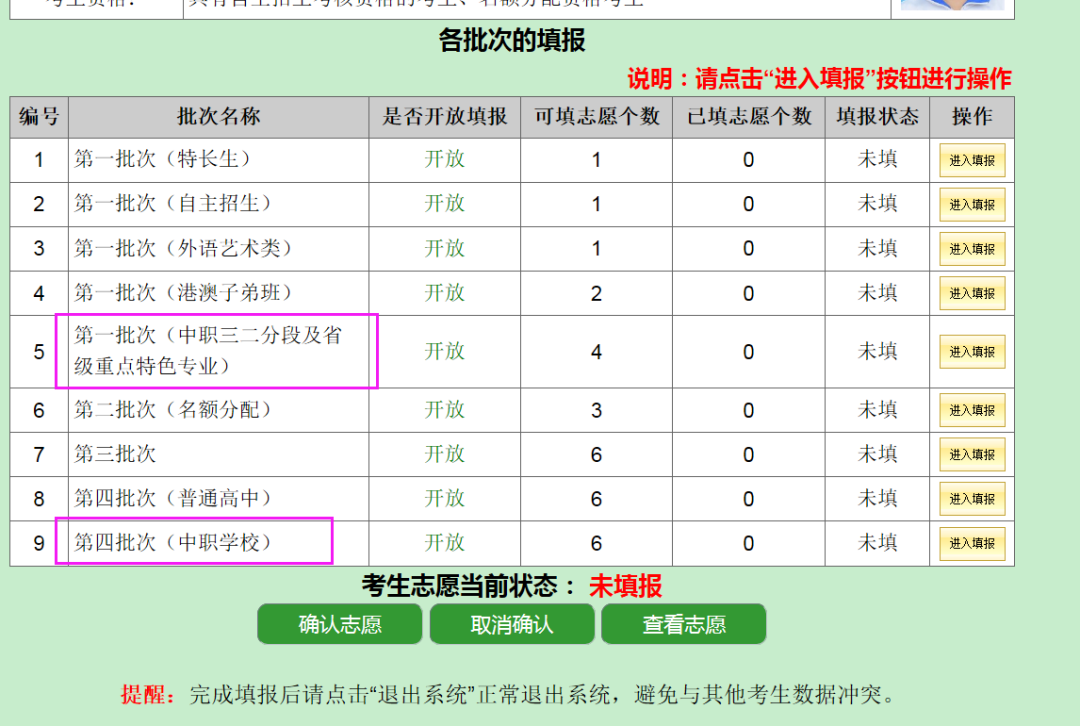Select the 第一批次（外语艺术类） batch name
Viewport: 1080px width, 726px height.
pos(183,248)
